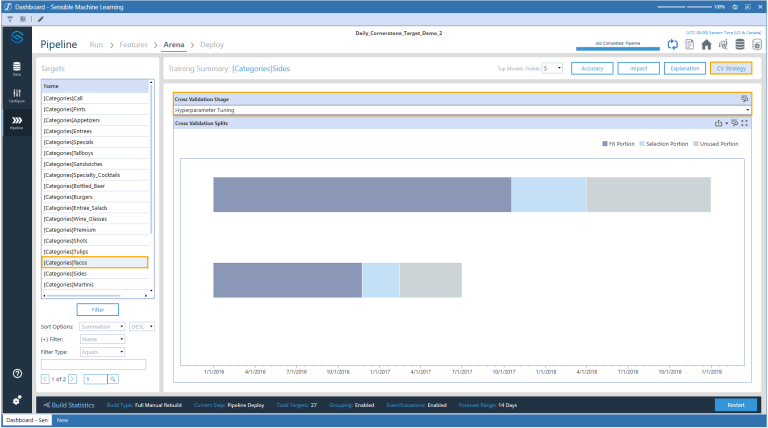
Task: Click the Filter button under targets
Action: pyautogui.click(x=97, y=310)
